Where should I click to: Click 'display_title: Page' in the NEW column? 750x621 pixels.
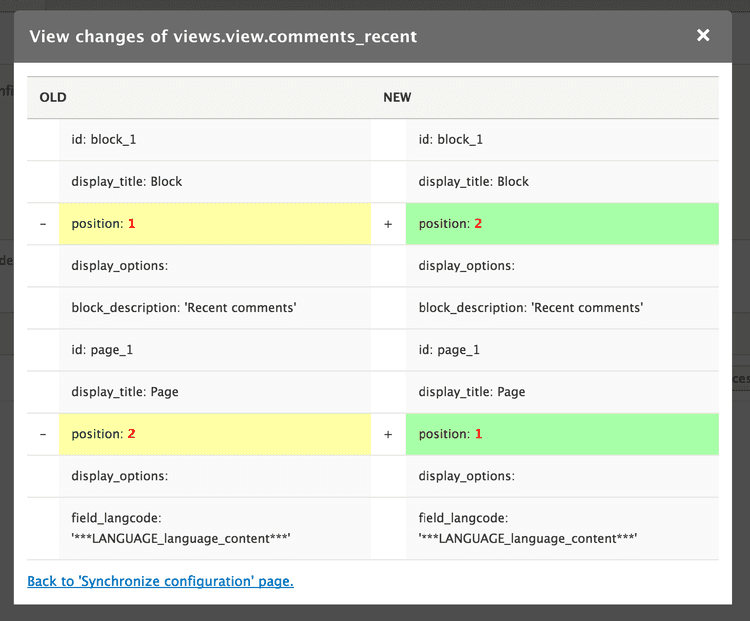pyautogui.click(x=562, y=392)
